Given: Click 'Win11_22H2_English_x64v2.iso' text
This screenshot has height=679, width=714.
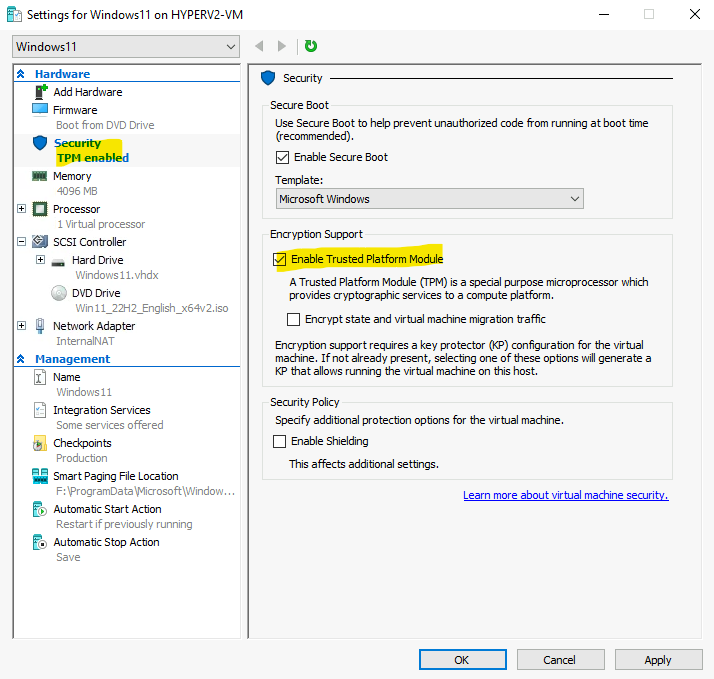Looking at the screenshot, I should [152, 308].
